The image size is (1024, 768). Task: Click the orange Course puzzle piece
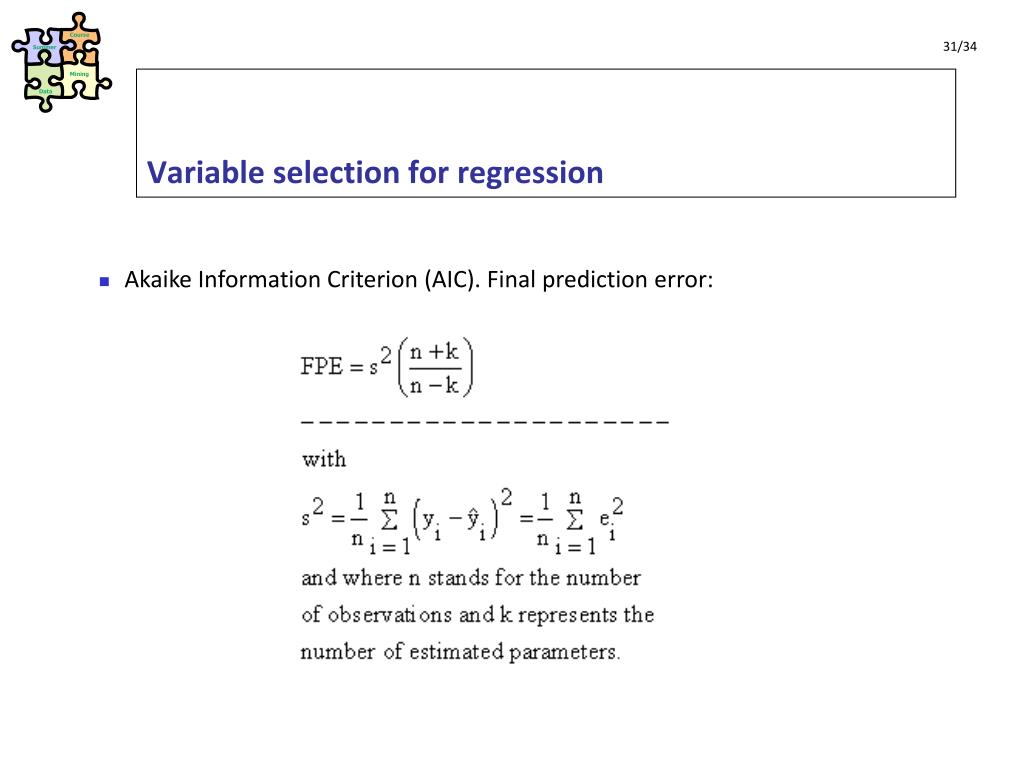[81, 38]
